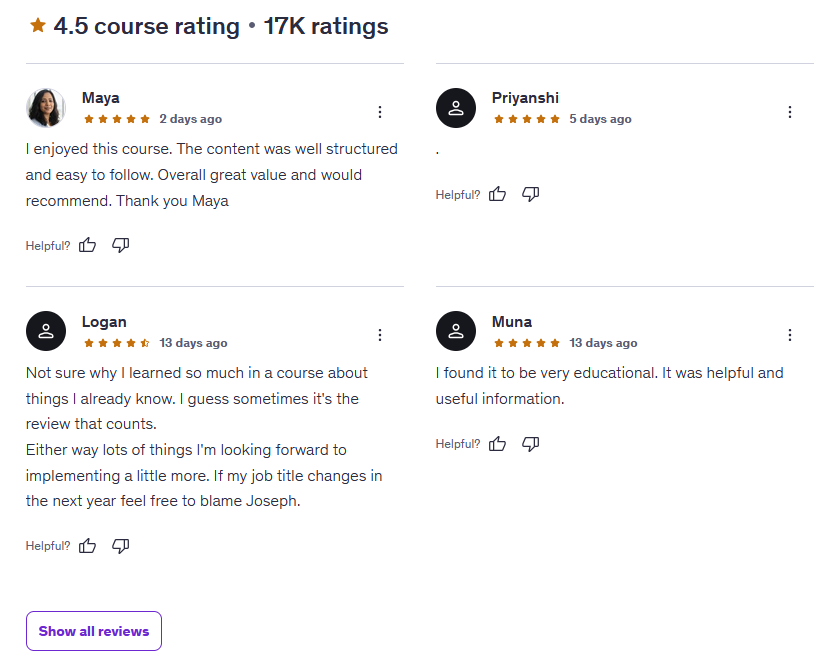Click Priyanshi's default avatar icon
Screen dimensions: 836x663
coord(456,108)
